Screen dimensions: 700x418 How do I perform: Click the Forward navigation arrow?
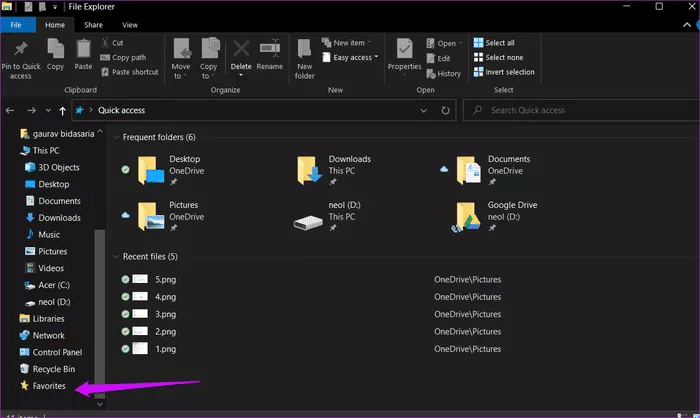[x=31, y=110]
